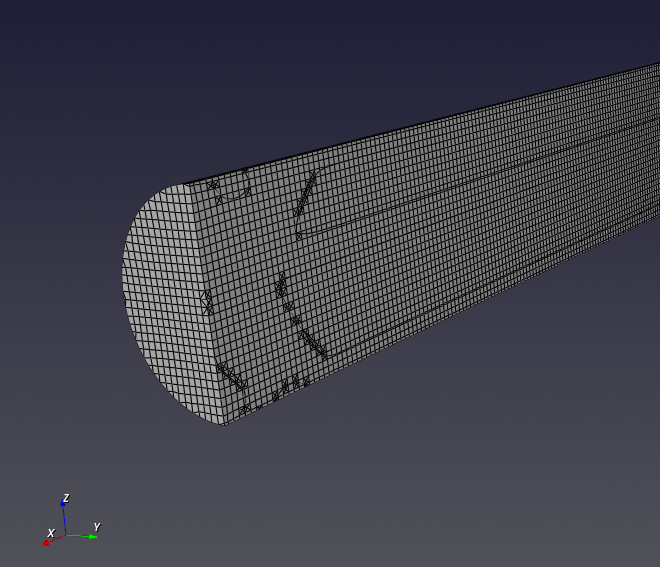Click the origin of the orientation axes
This screenshot has height=567, width=660.
pyautogui.click(x=64, y=537)
